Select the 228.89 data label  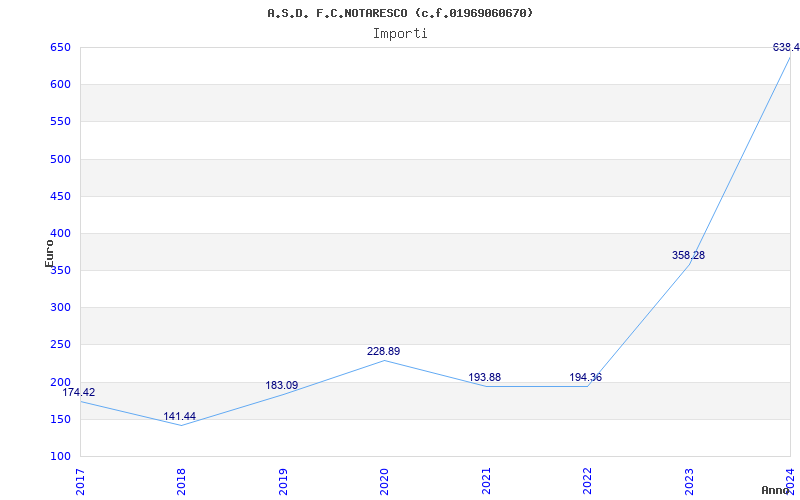point(383,351)
